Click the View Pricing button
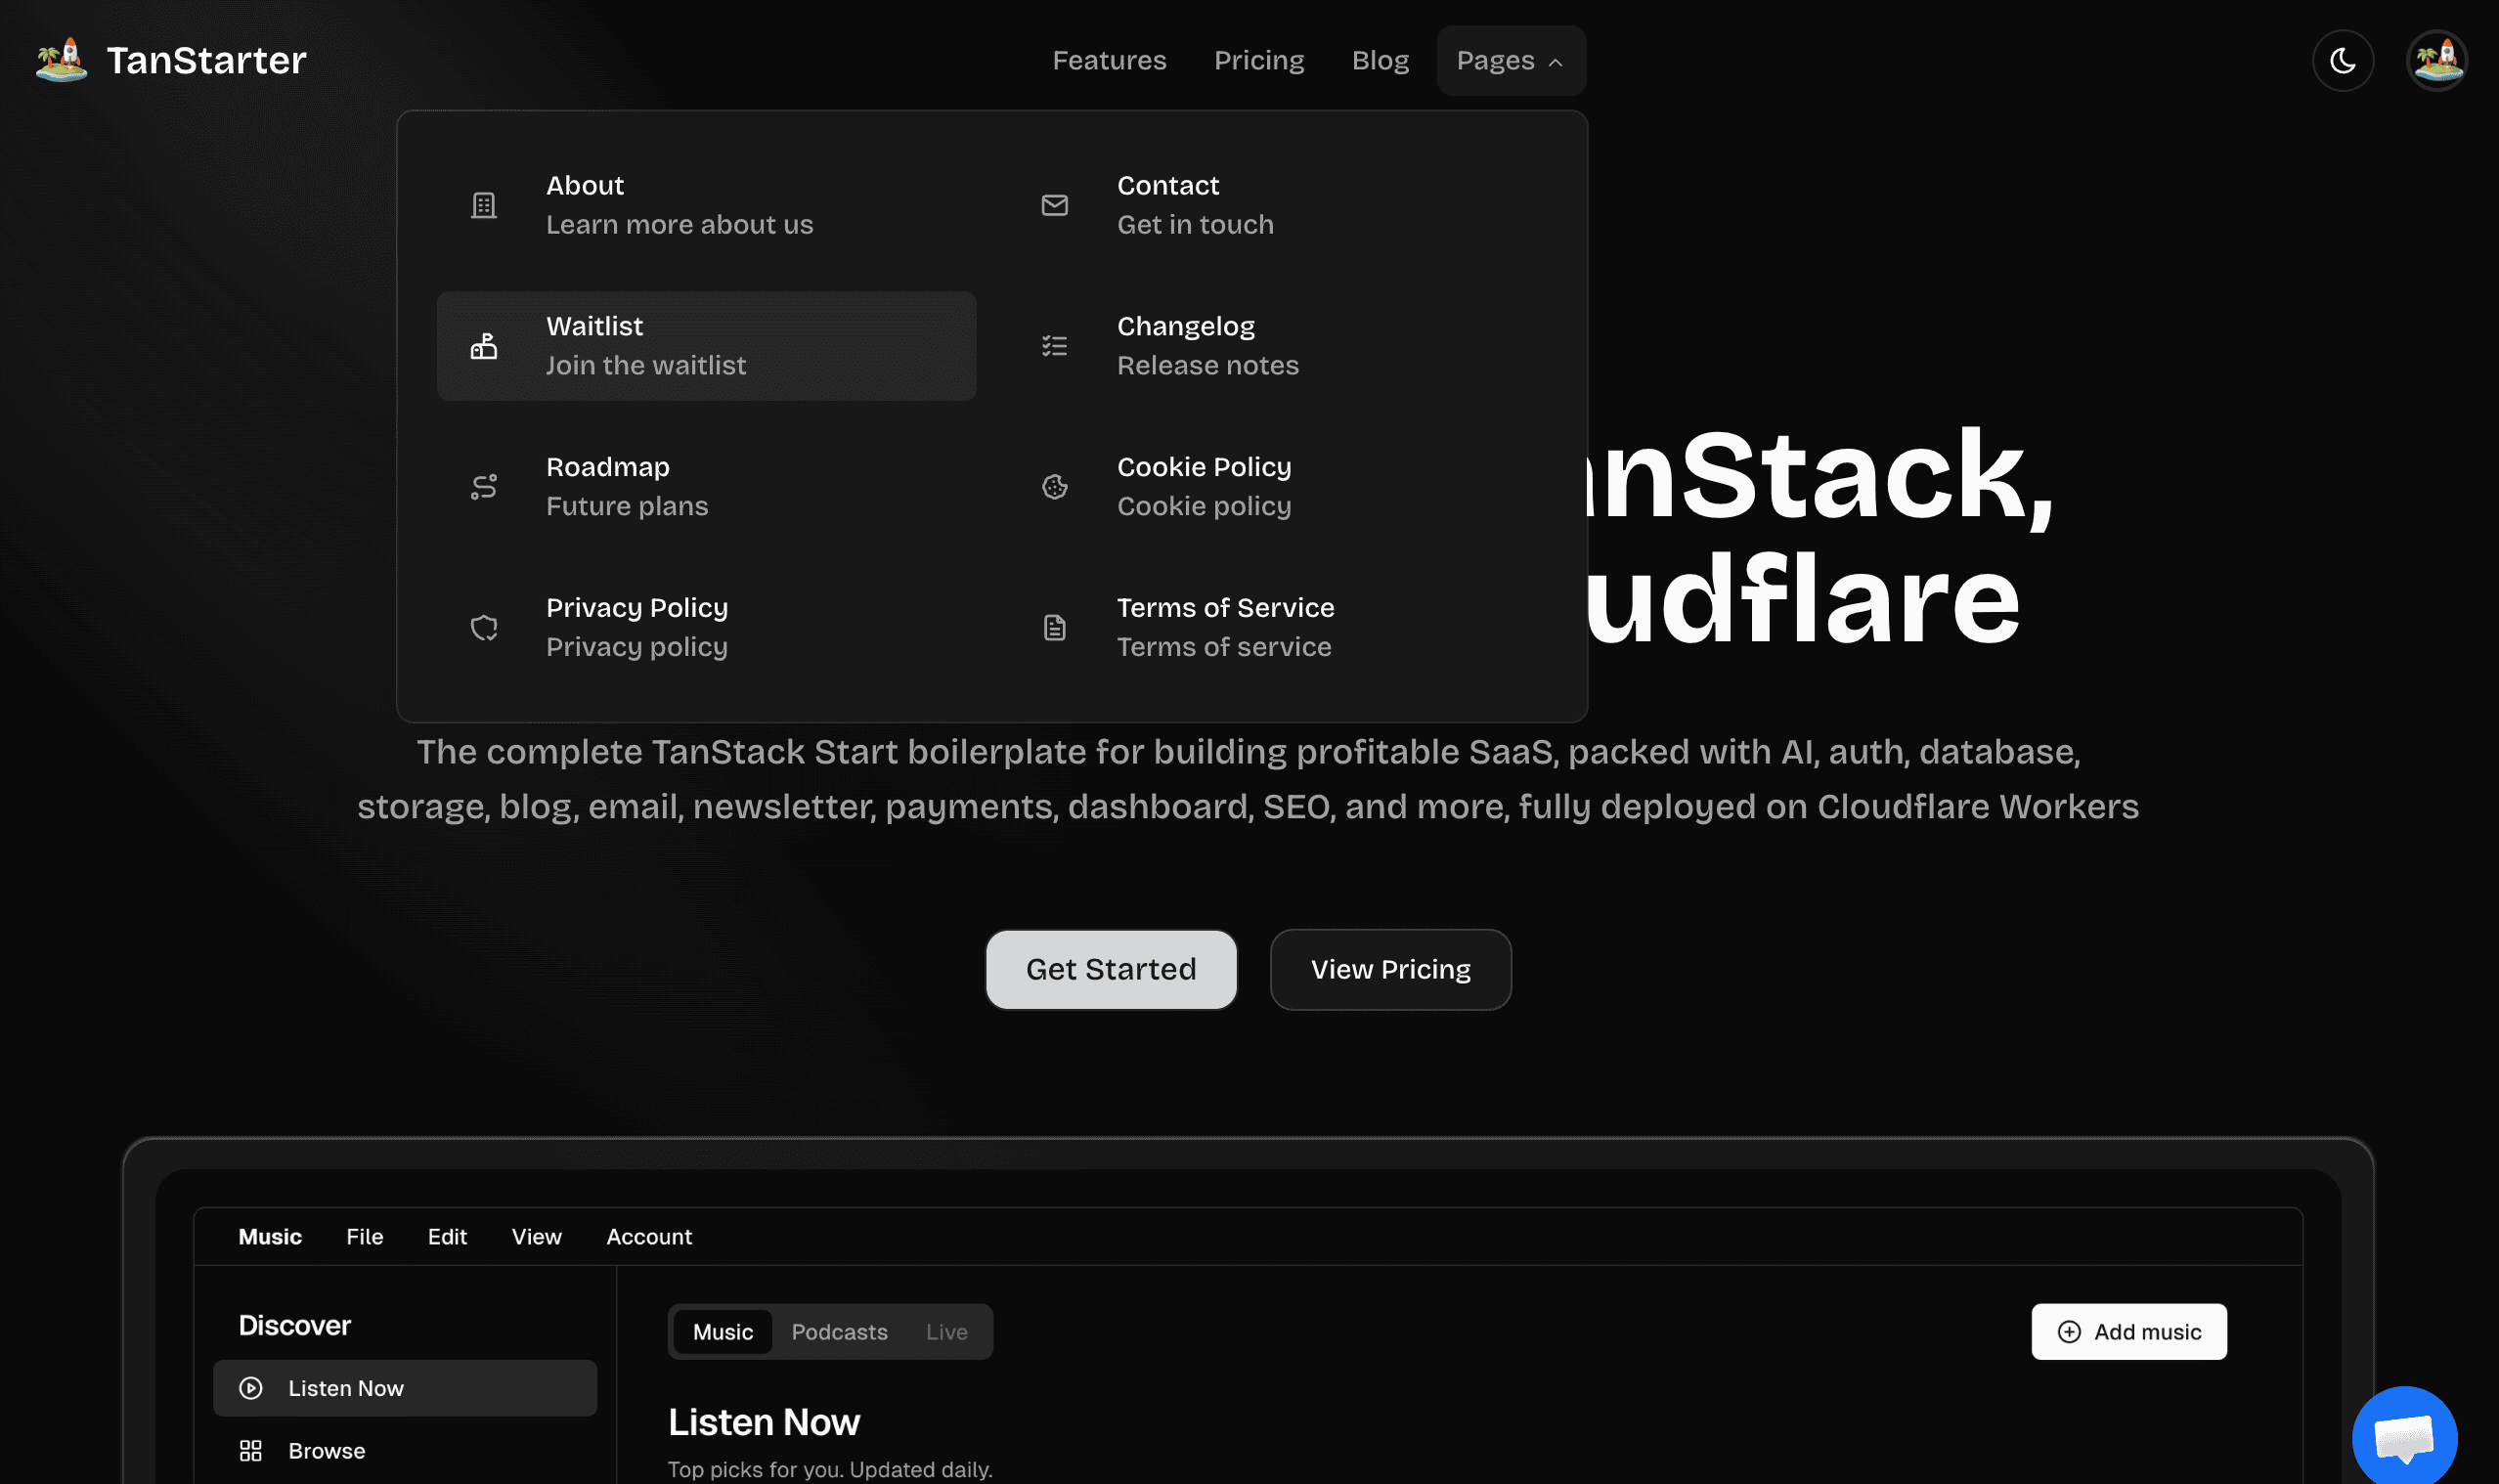The image size is (2499, 1484). (x=1390, y=969)
